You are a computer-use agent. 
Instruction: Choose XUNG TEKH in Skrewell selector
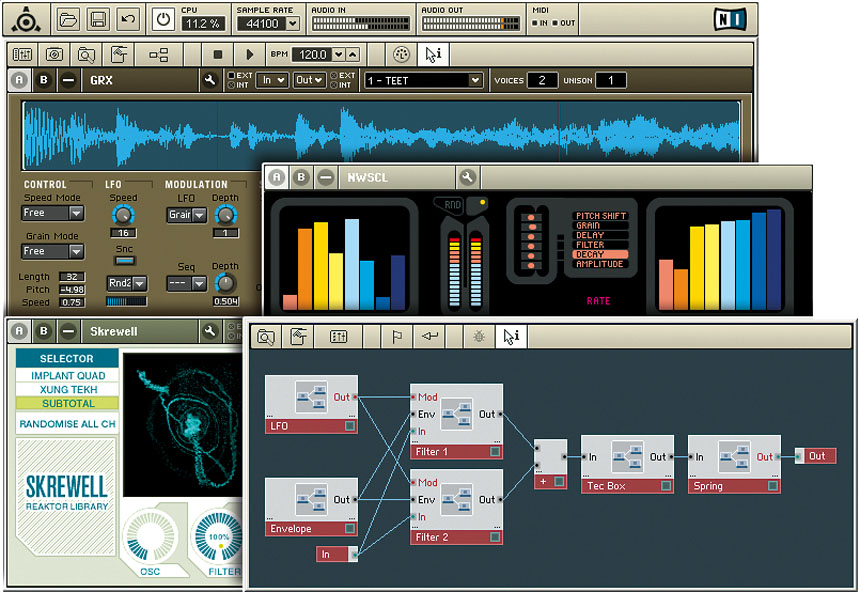coord(67,390)
